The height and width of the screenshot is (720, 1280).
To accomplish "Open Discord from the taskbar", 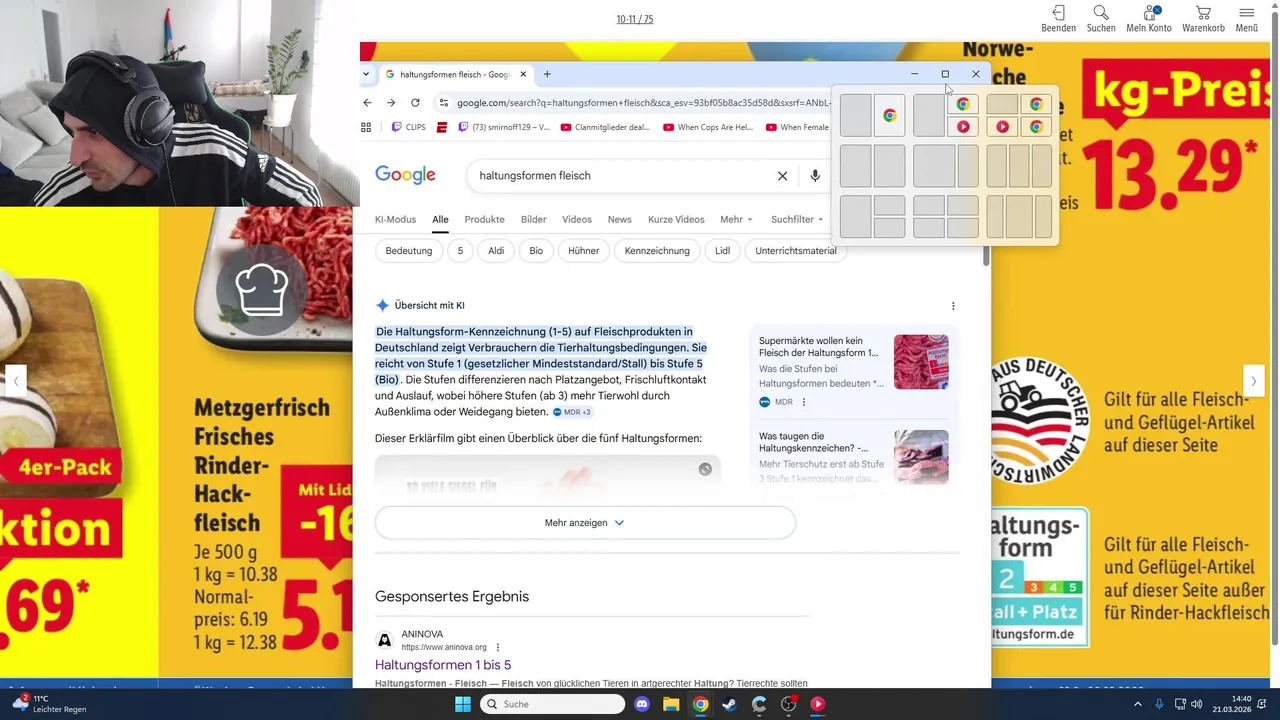I will (x=642, y=704).
